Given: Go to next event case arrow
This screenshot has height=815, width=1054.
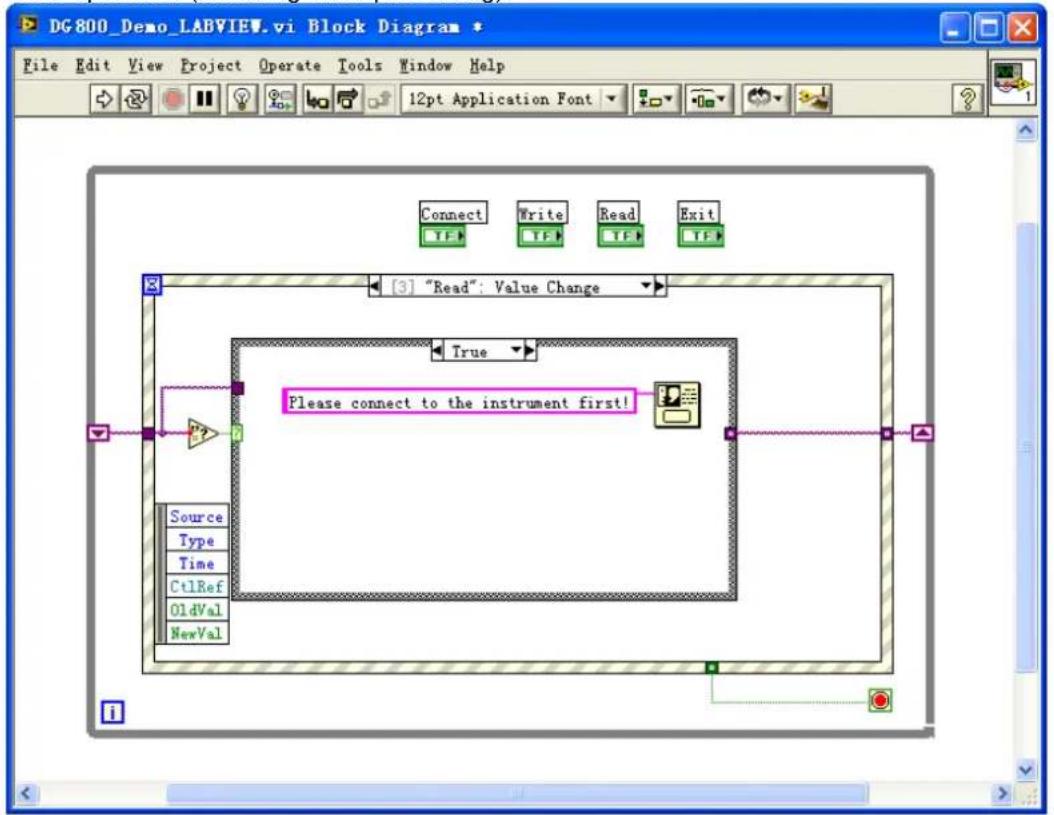Looking at the screenshot, I should (x=660, y=287).
